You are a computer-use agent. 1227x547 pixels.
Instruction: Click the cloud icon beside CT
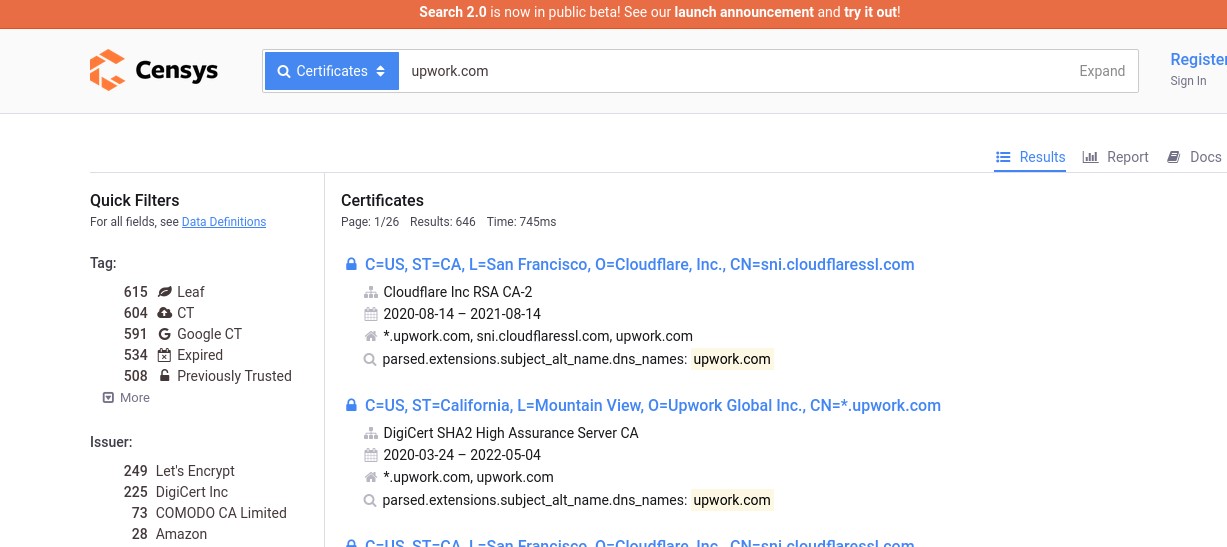pyautogui.click(x=165, y=313)
